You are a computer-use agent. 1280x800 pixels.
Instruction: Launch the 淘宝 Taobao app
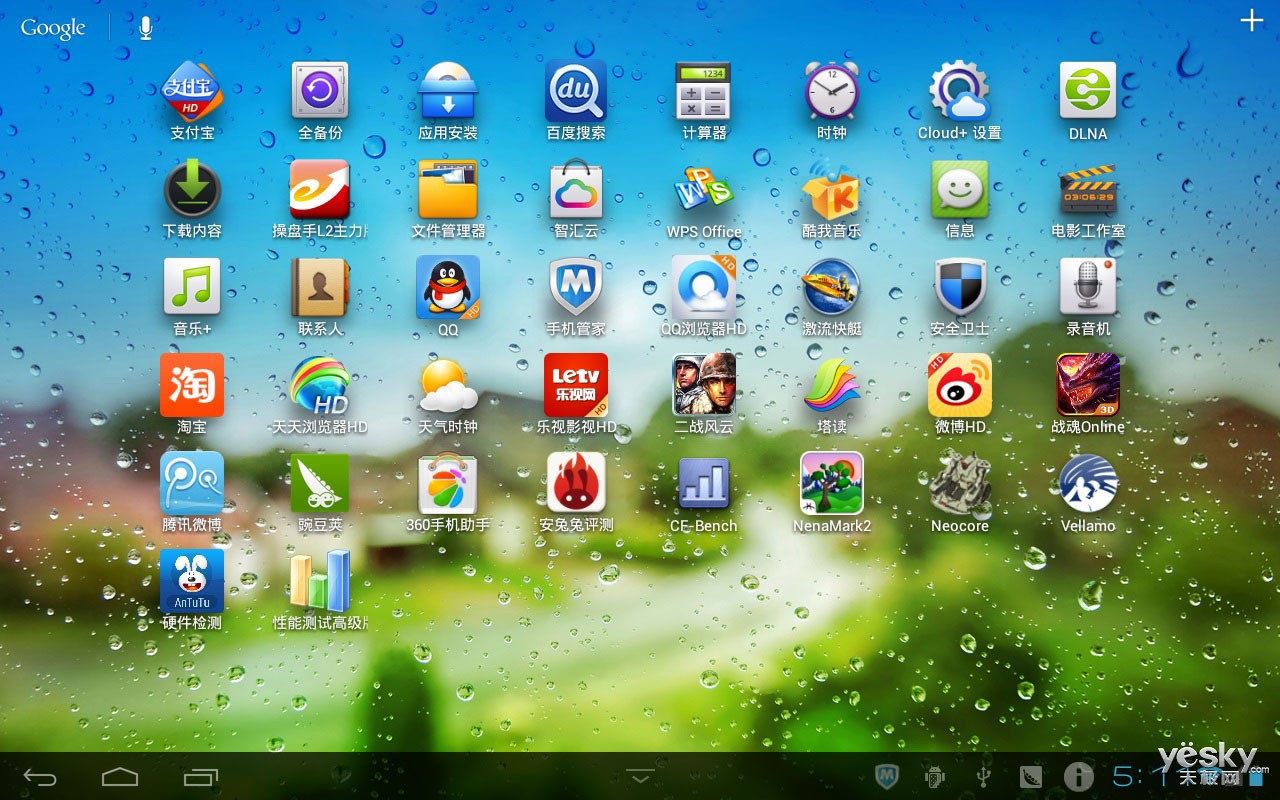coord(192,385)
